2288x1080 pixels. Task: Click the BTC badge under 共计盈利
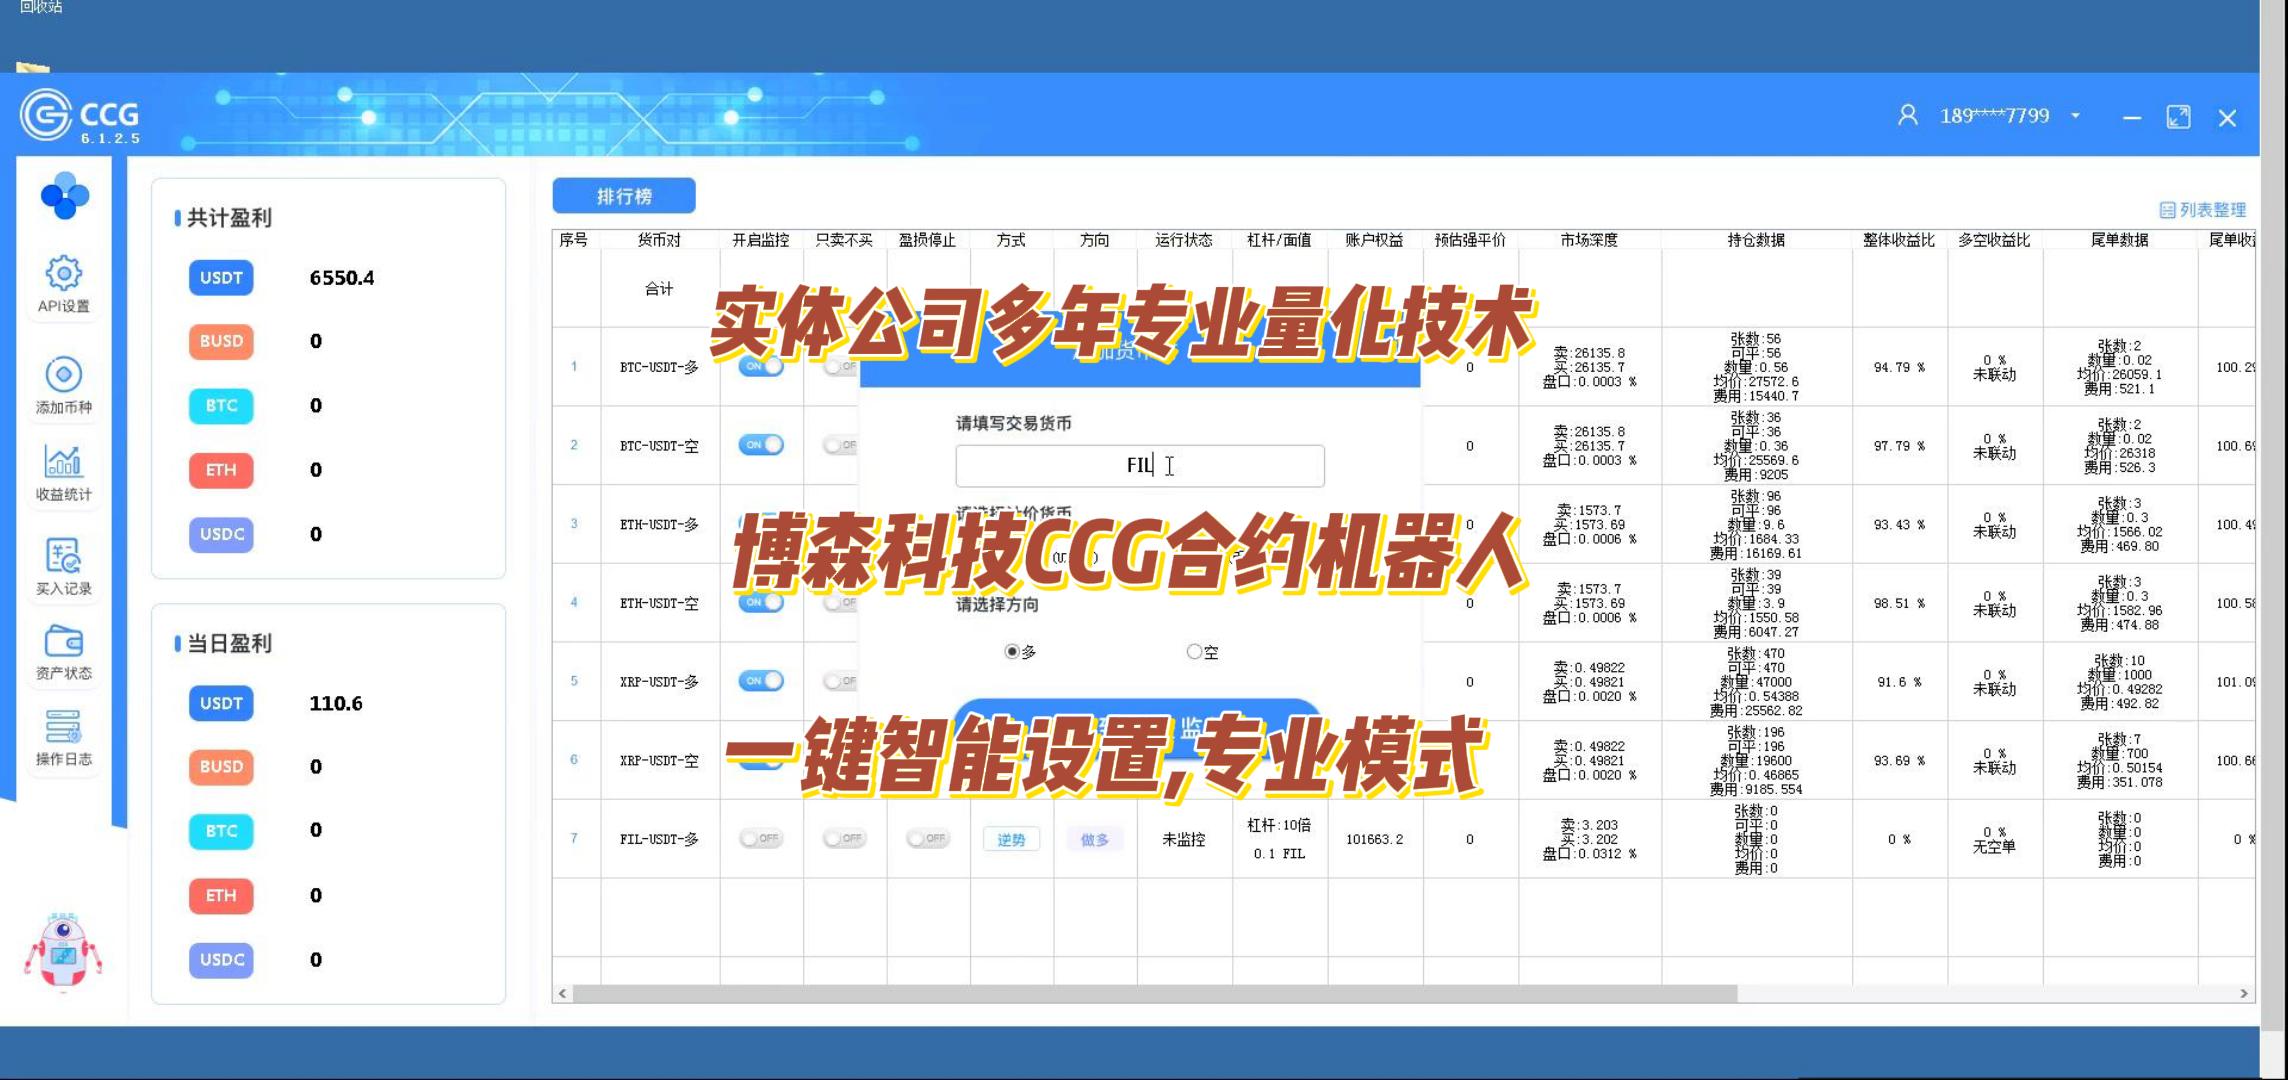pos(221,405)
